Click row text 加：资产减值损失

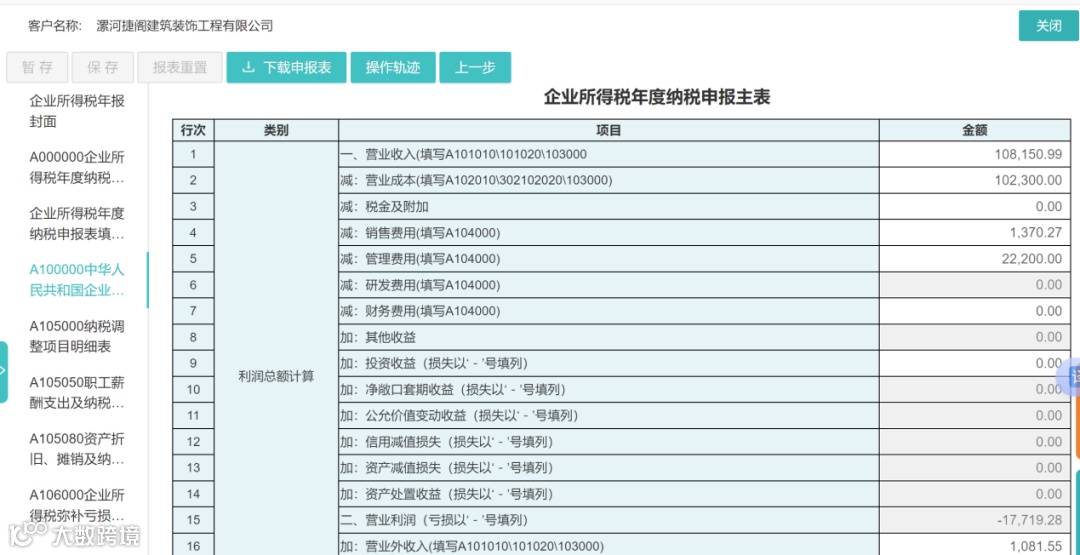tap(447, 468)
